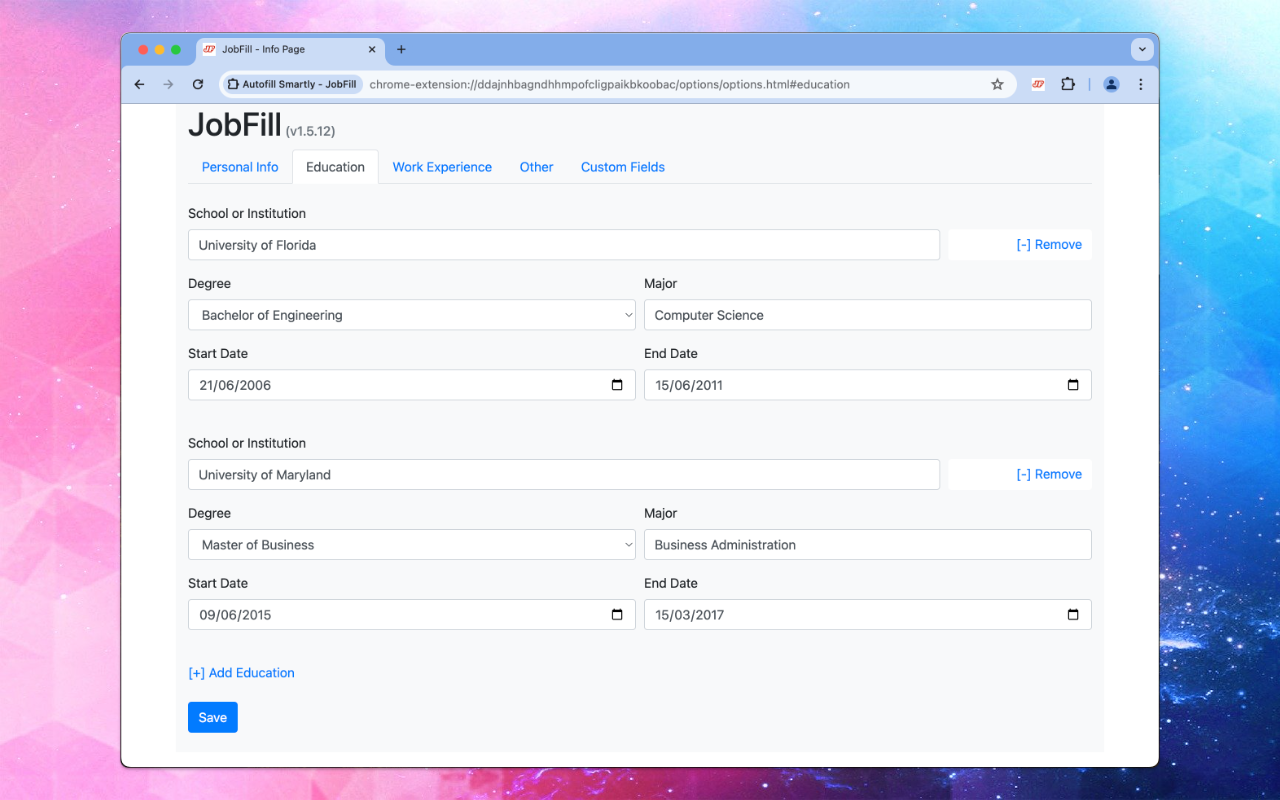Click the browser back arrow
The image size is (1280, 800).
139,85
